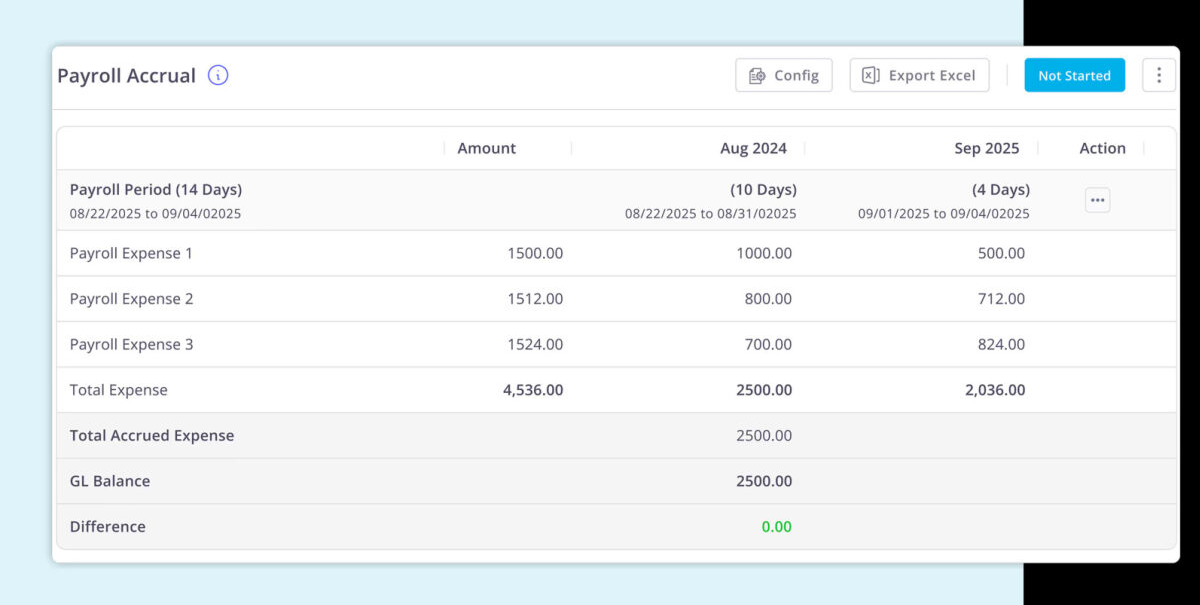
Task: Click Difference row to toggle reconciliation detail
Action: tap(107, 526)
